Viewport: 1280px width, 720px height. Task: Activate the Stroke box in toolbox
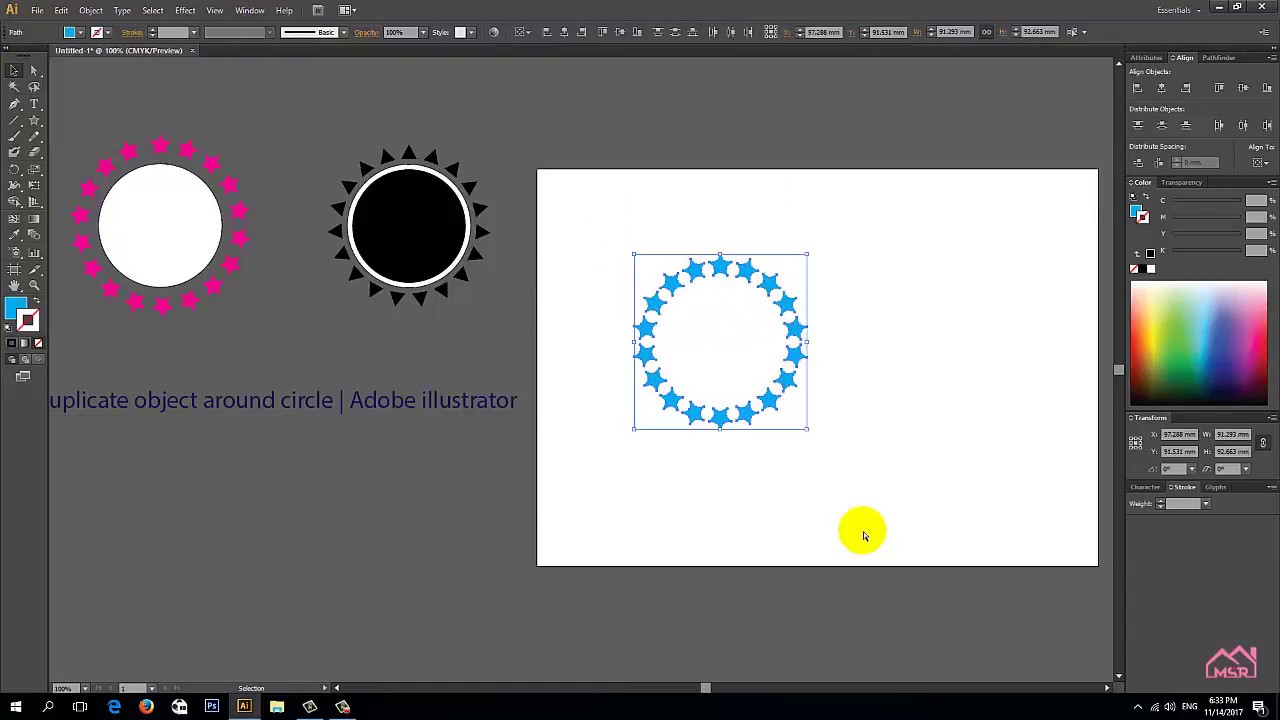(x=30, y=322)
